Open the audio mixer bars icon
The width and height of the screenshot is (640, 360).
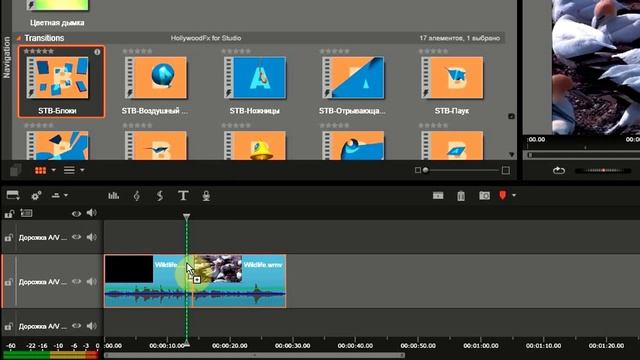click(x=113, y=196)
